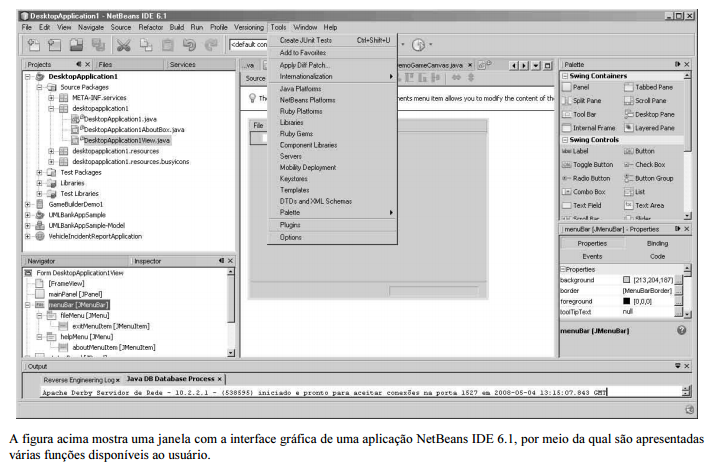Image resolution: width=714 pixels, height=464 pixels.
Task: Click the help question mark icon
Action: [681, 330]
